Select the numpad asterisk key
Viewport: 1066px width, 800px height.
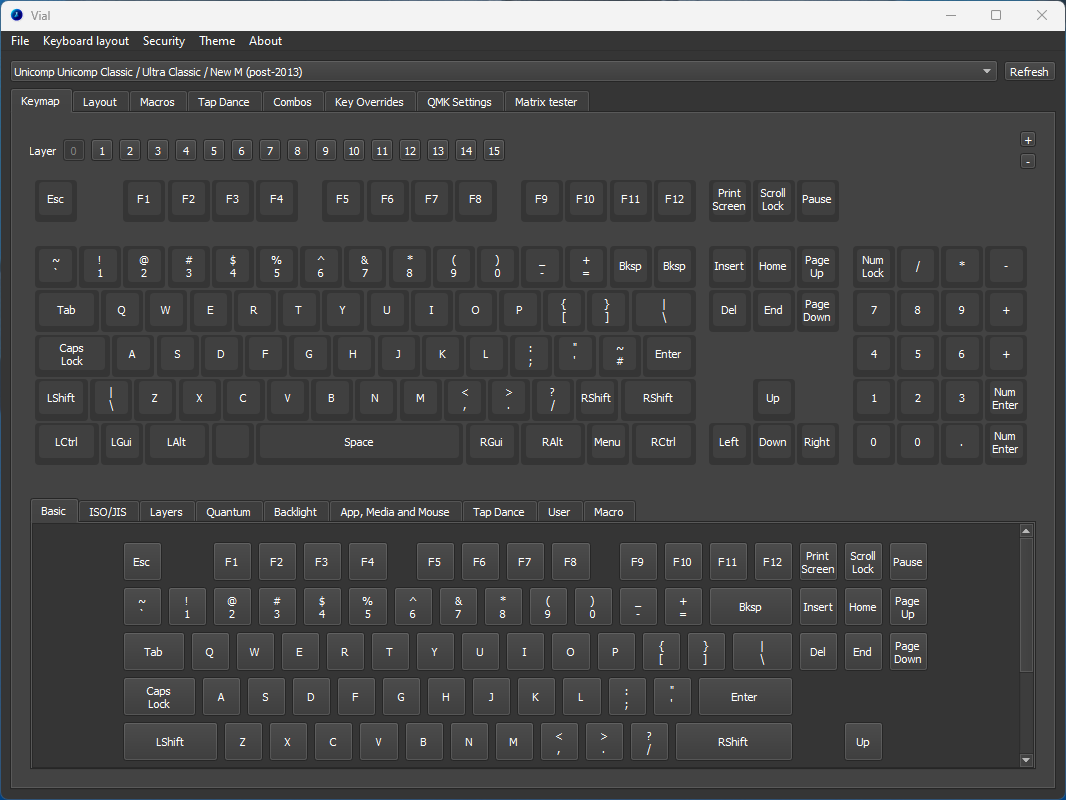[x=961, y=266]
